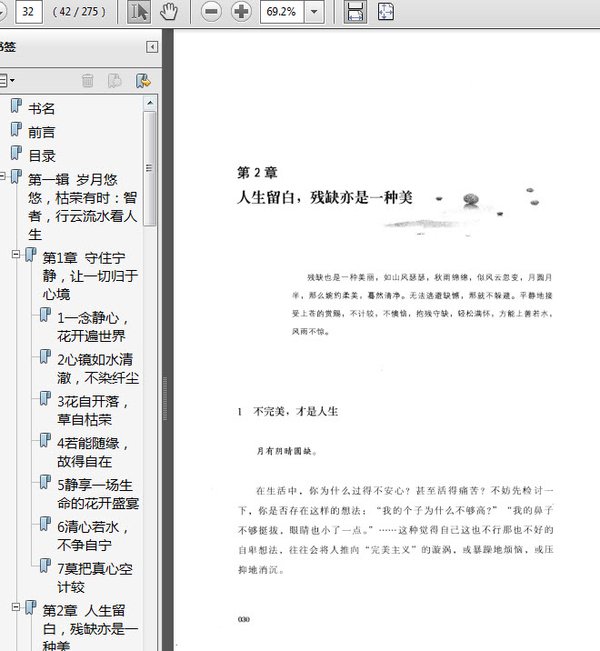This screenshot has height=651, width=600.
Task: Click the bookmarks panel scrollbar thumb
Action: coord(149,168)
